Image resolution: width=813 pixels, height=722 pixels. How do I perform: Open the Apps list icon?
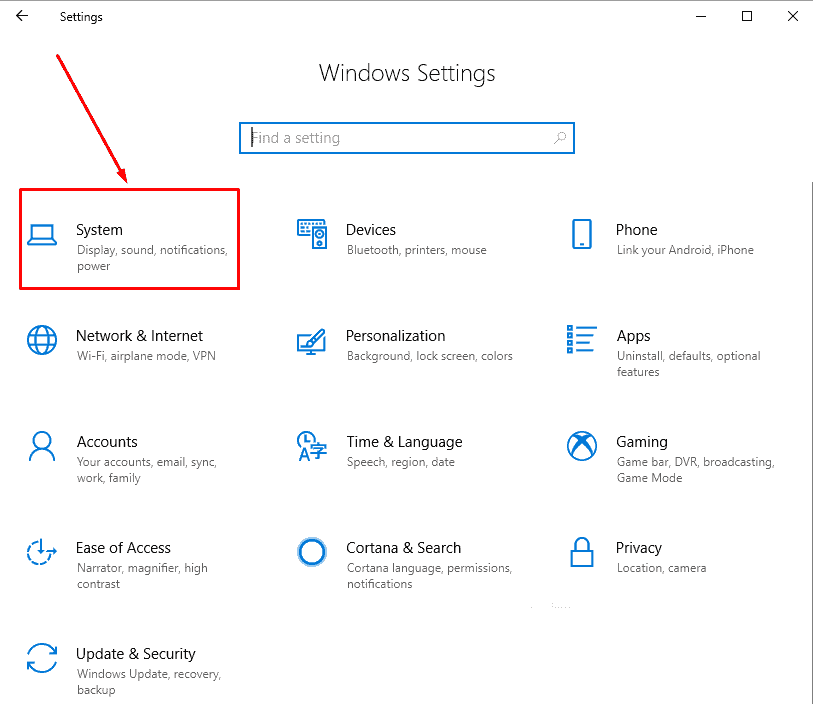[x=582, y=339]
